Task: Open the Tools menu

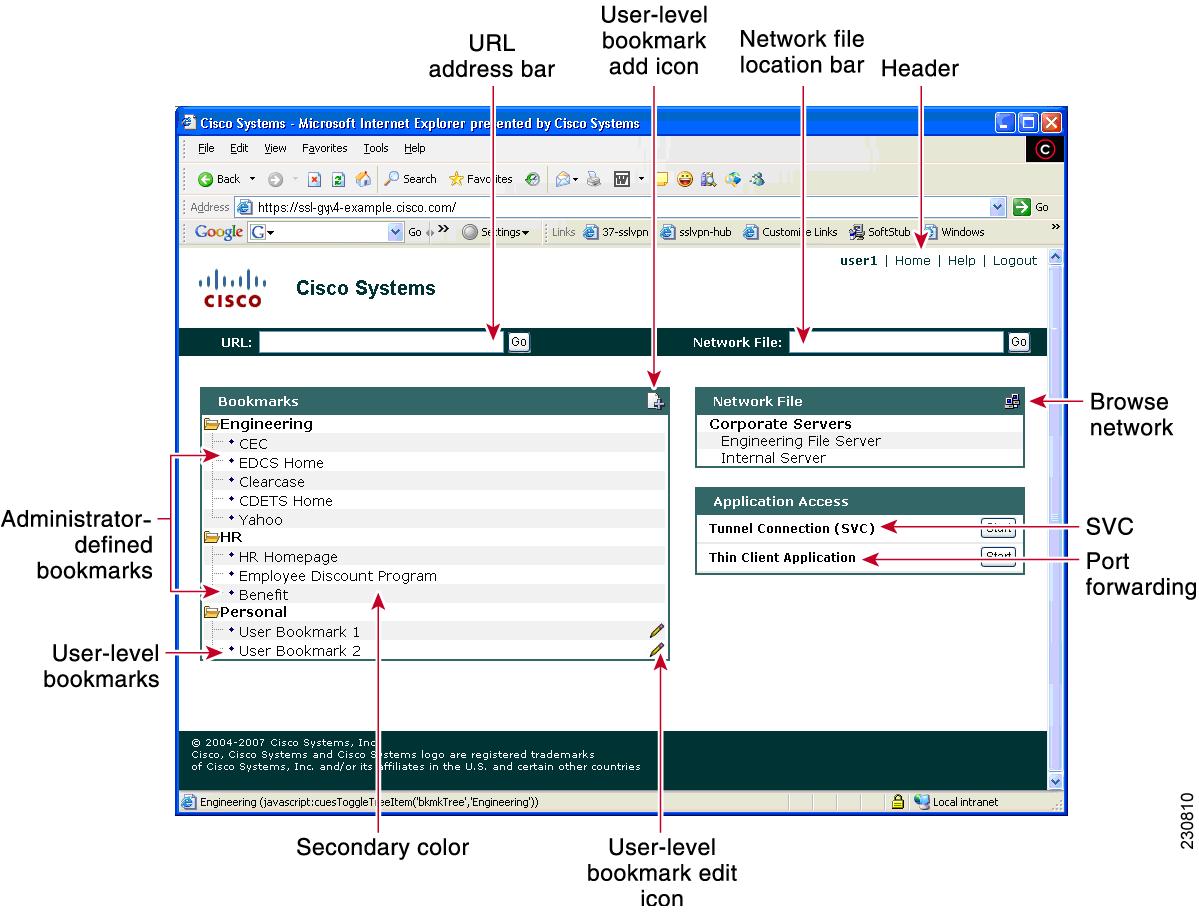Action: [375, 148]
